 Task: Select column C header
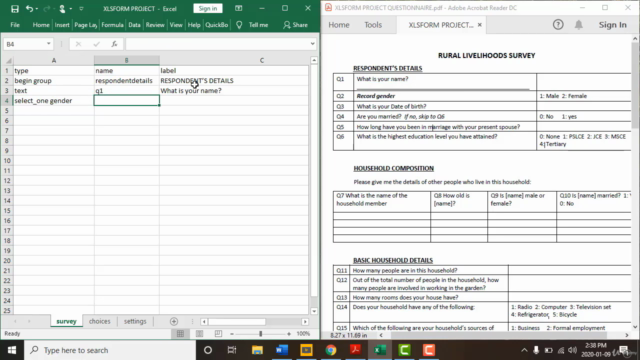262,60
